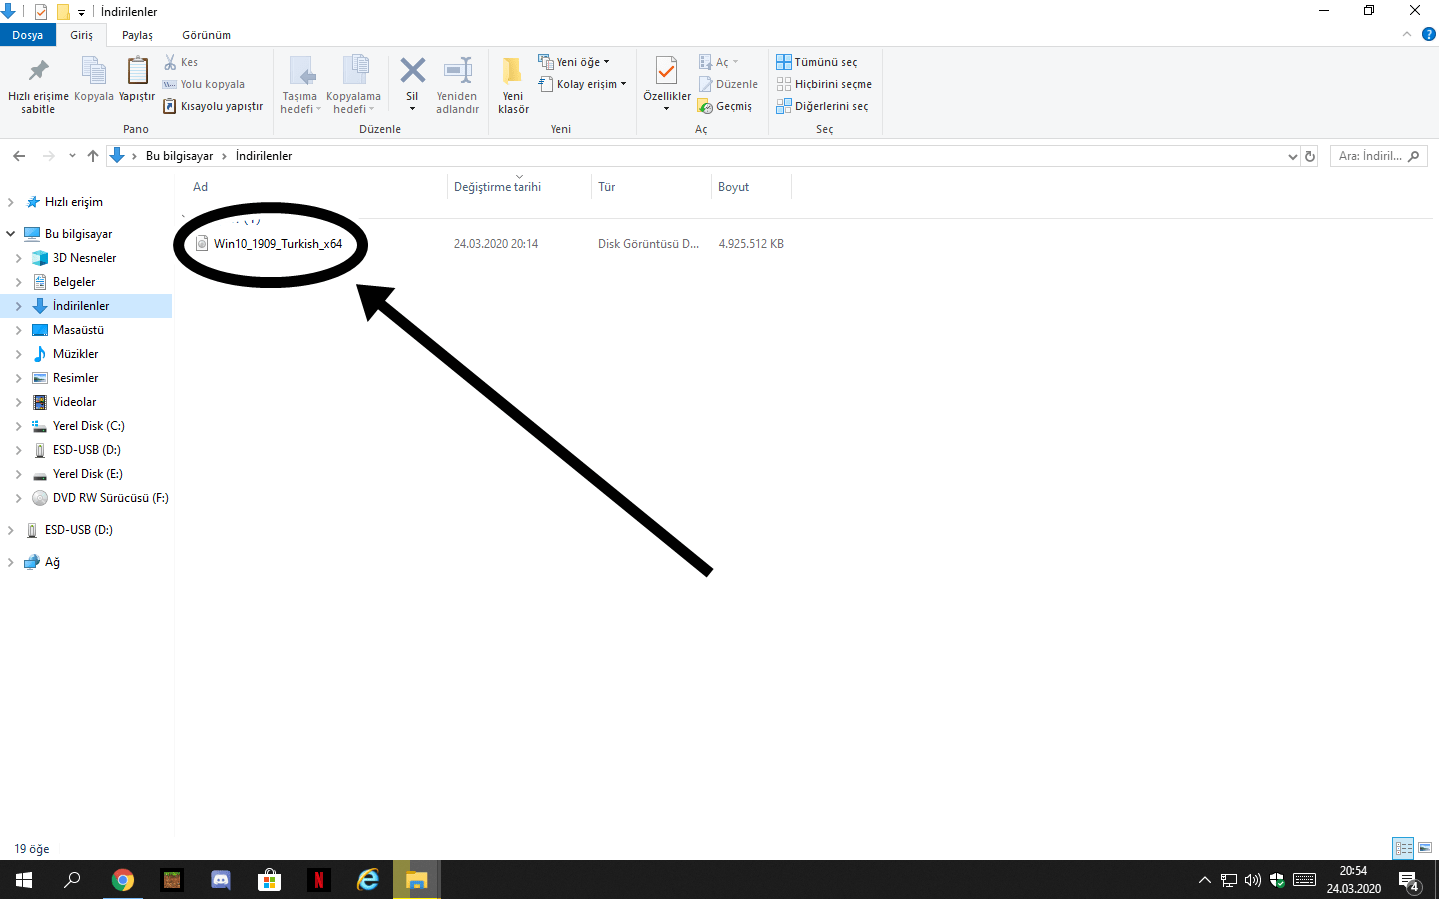Screen dimensions: 1439x899
Task: Switch to the Görünüm ribbon tab
Action: tap(206, 34)
